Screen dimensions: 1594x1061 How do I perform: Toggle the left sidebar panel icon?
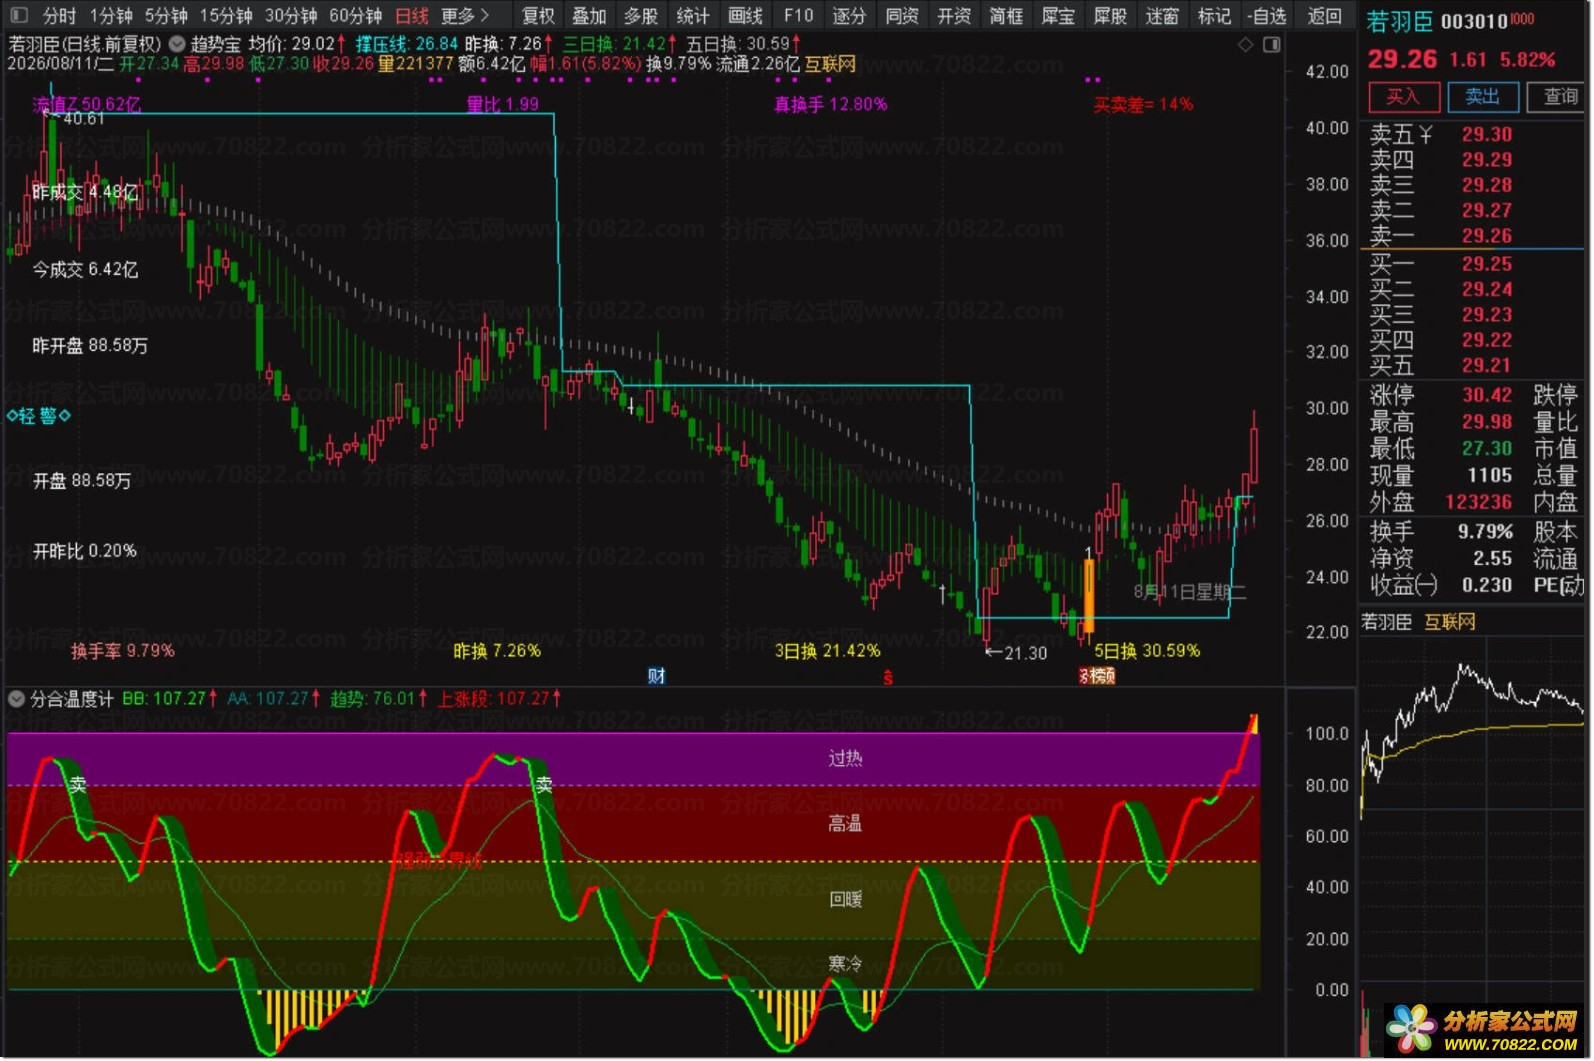pyautogui.click(x=19, y=15)
